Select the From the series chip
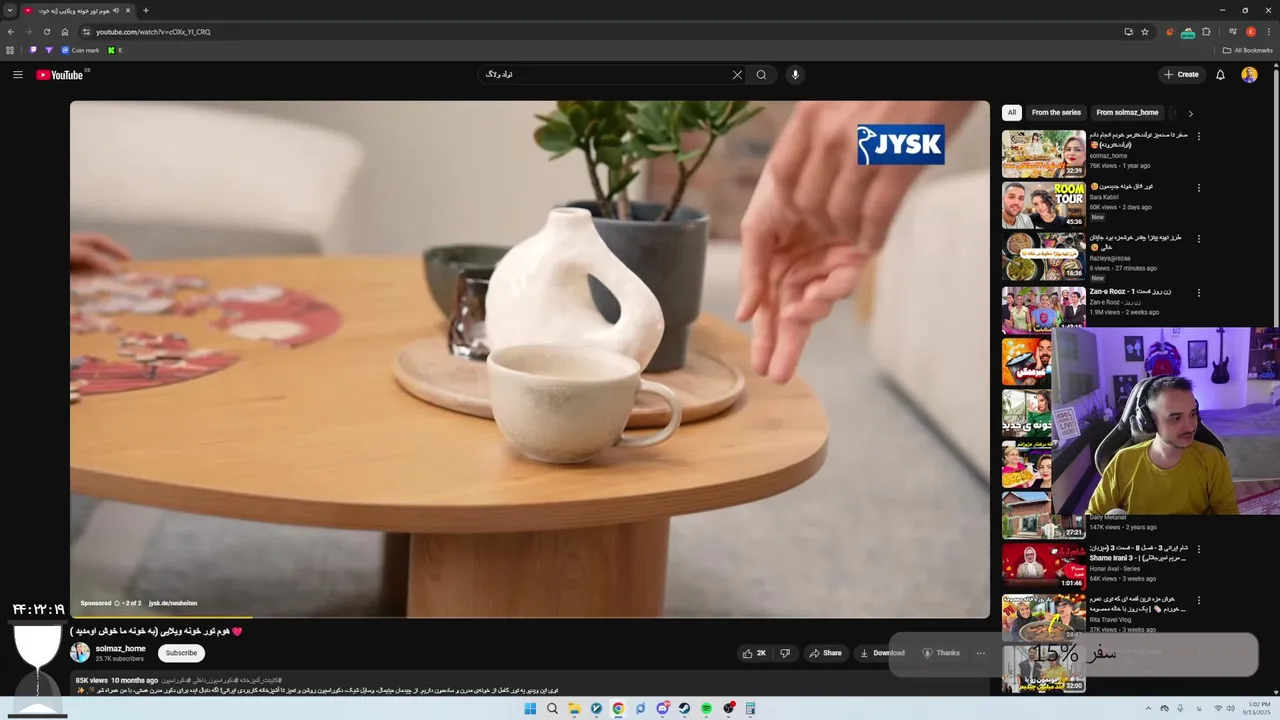1280x720 pixels. click(1056, 113)
